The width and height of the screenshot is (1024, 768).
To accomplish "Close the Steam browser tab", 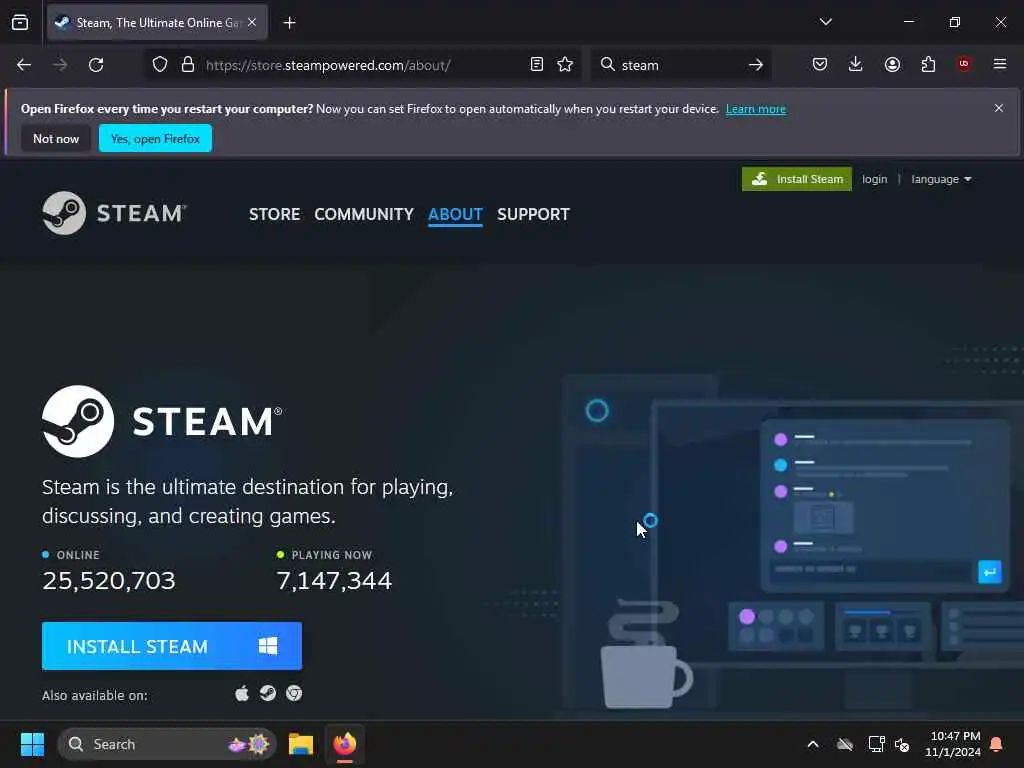I will pos(252,22).
